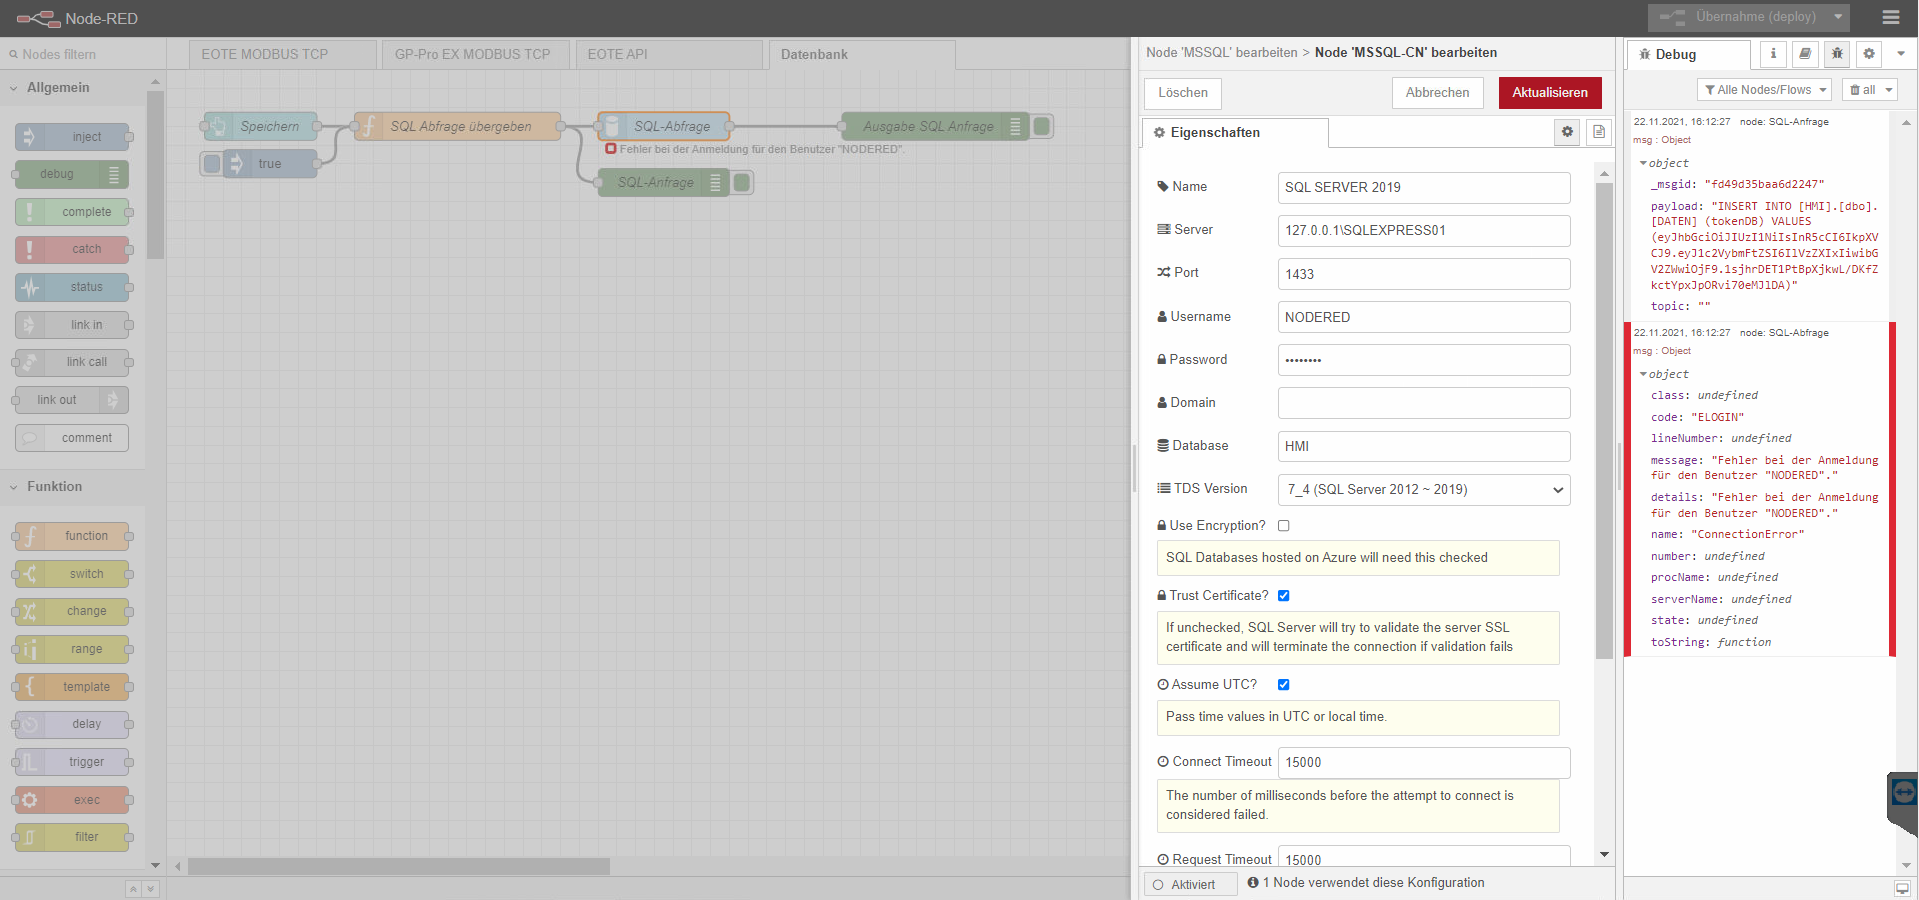The width and height of the screenshot is (1919, 900).
Task: Click the link out palette node
Action: (72, 400)
